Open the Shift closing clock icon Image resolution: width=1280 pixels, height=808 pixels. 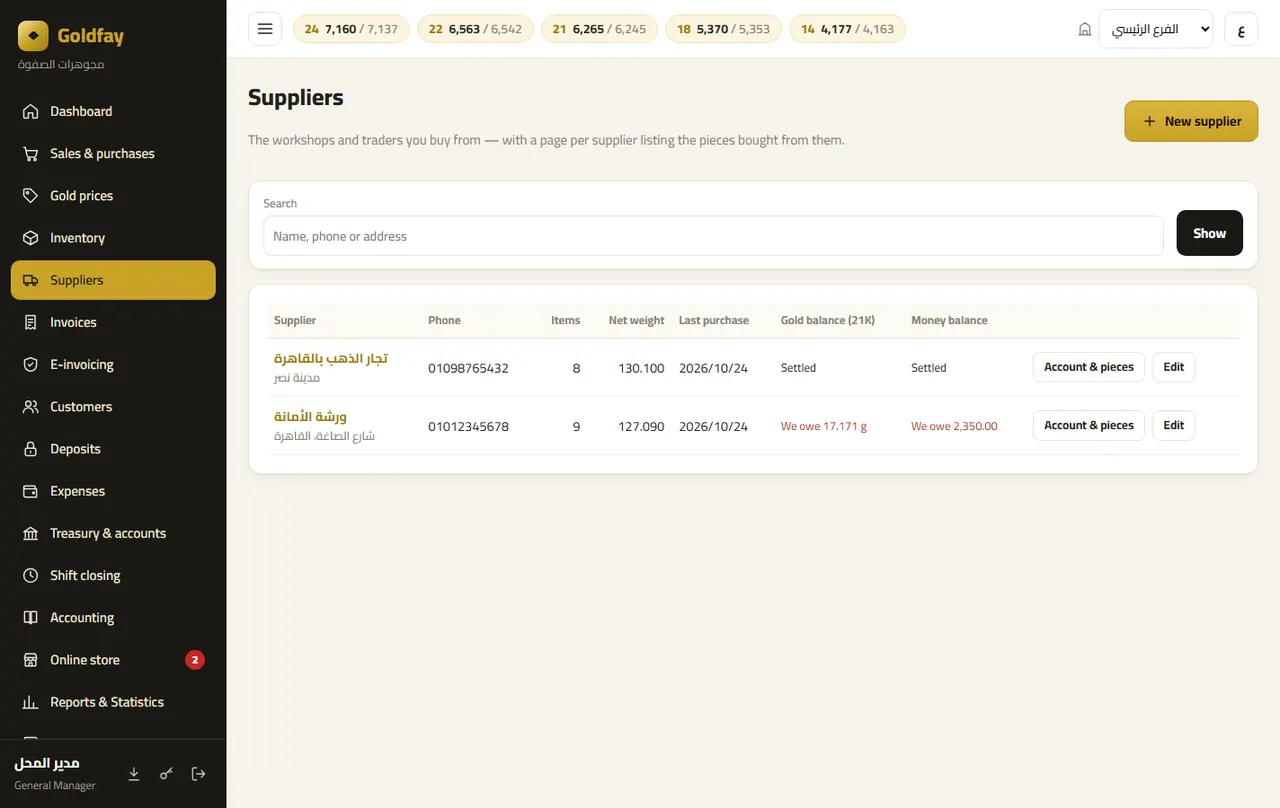[31, 576]
